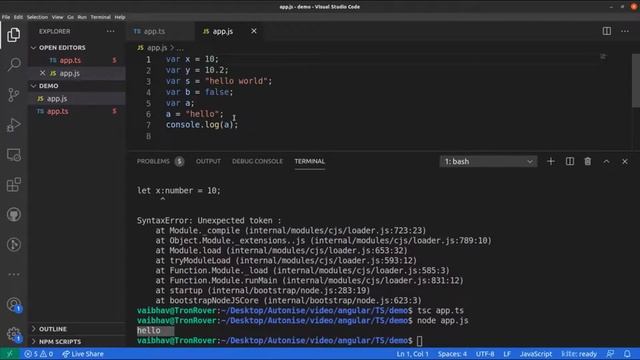Split the editor to the right
Image resolution: width=640 pixels, height=360 pixels.
[x=607, y=31]
